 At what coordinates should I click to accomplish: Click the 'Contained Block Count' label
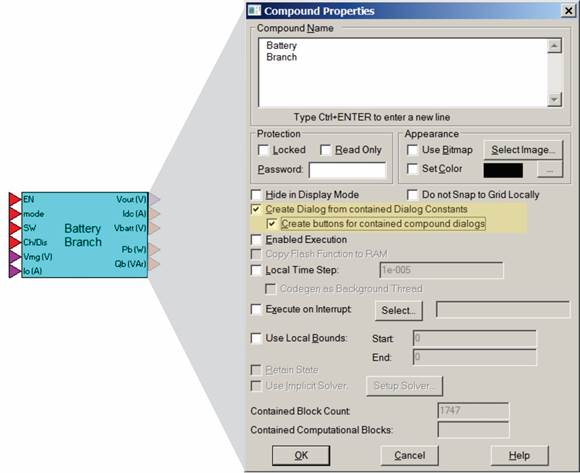[x=300, y=411]
